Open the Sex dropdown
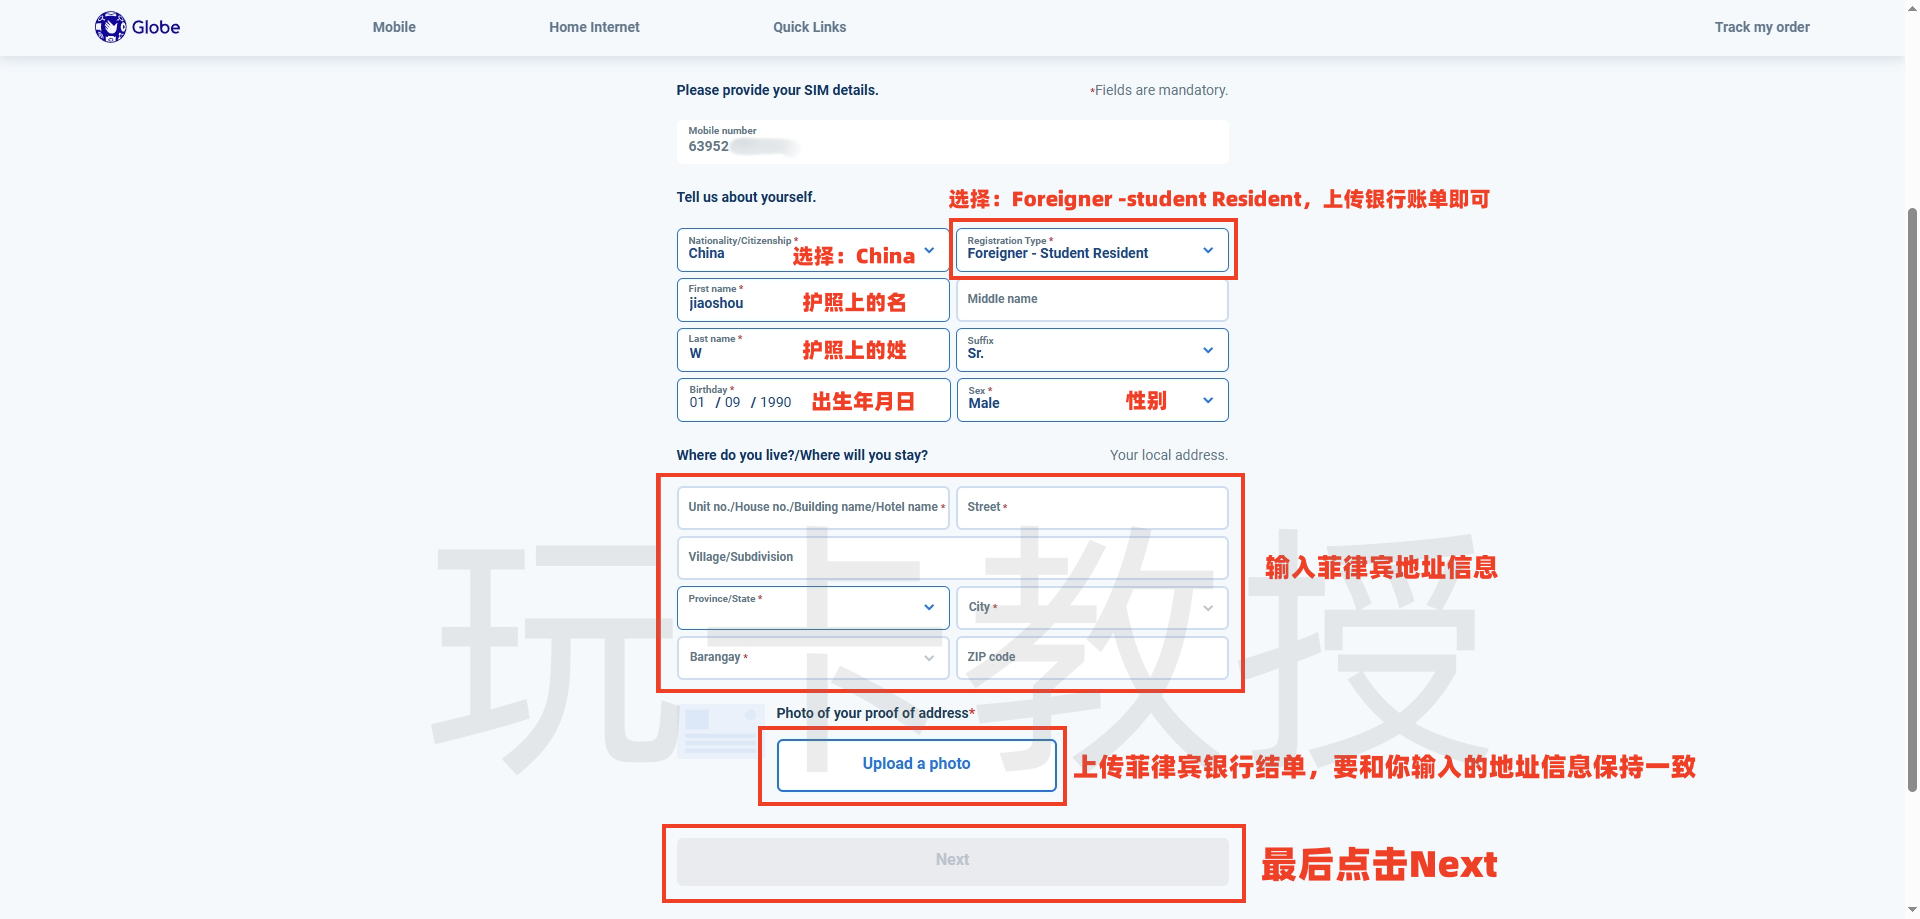The height and width of the screenshot is (919, 1920). coord(1092,400)
